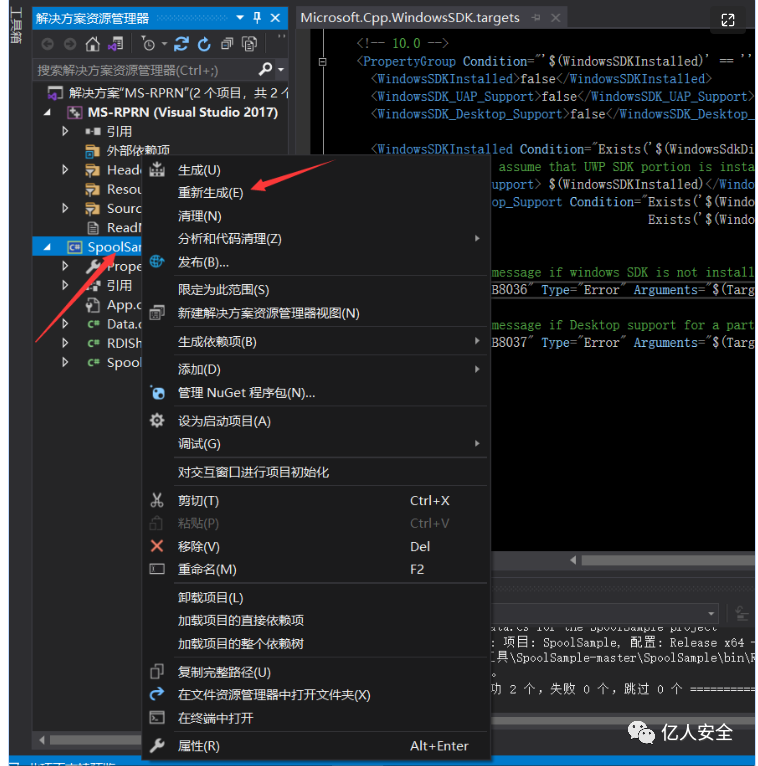Click 在文件资源管理器中打开文件夹(X)

point(316,696)
